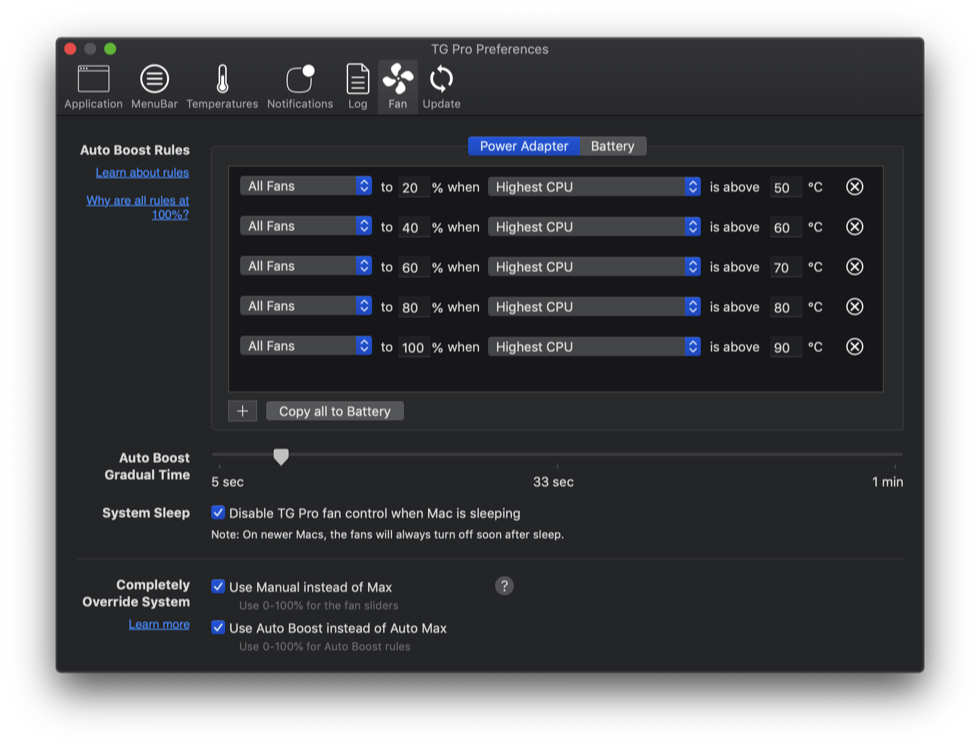This screenshot has height=746, width=980.
Task: Change Highest CPU sensor in the 50 °C rule
Action: [x=594, y=187]
